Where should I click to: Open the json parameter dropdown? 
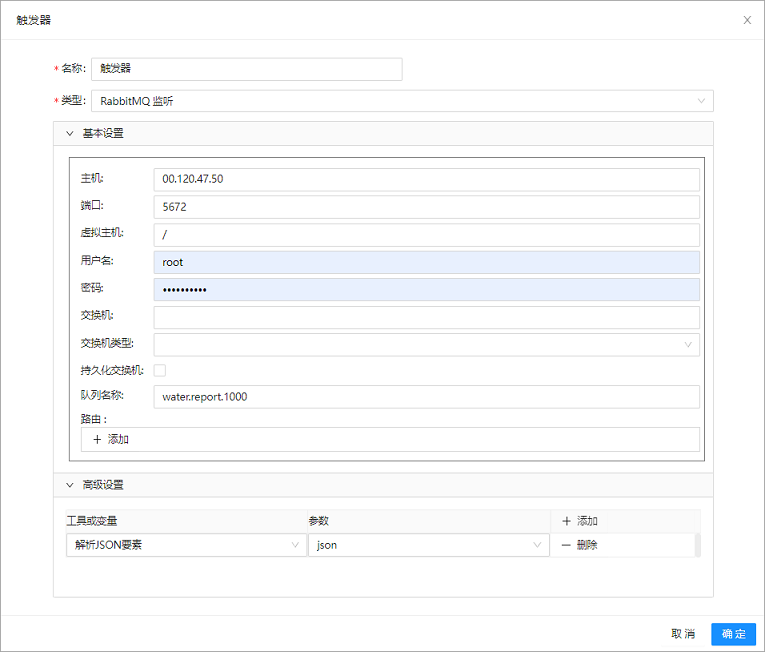point(429,545)
